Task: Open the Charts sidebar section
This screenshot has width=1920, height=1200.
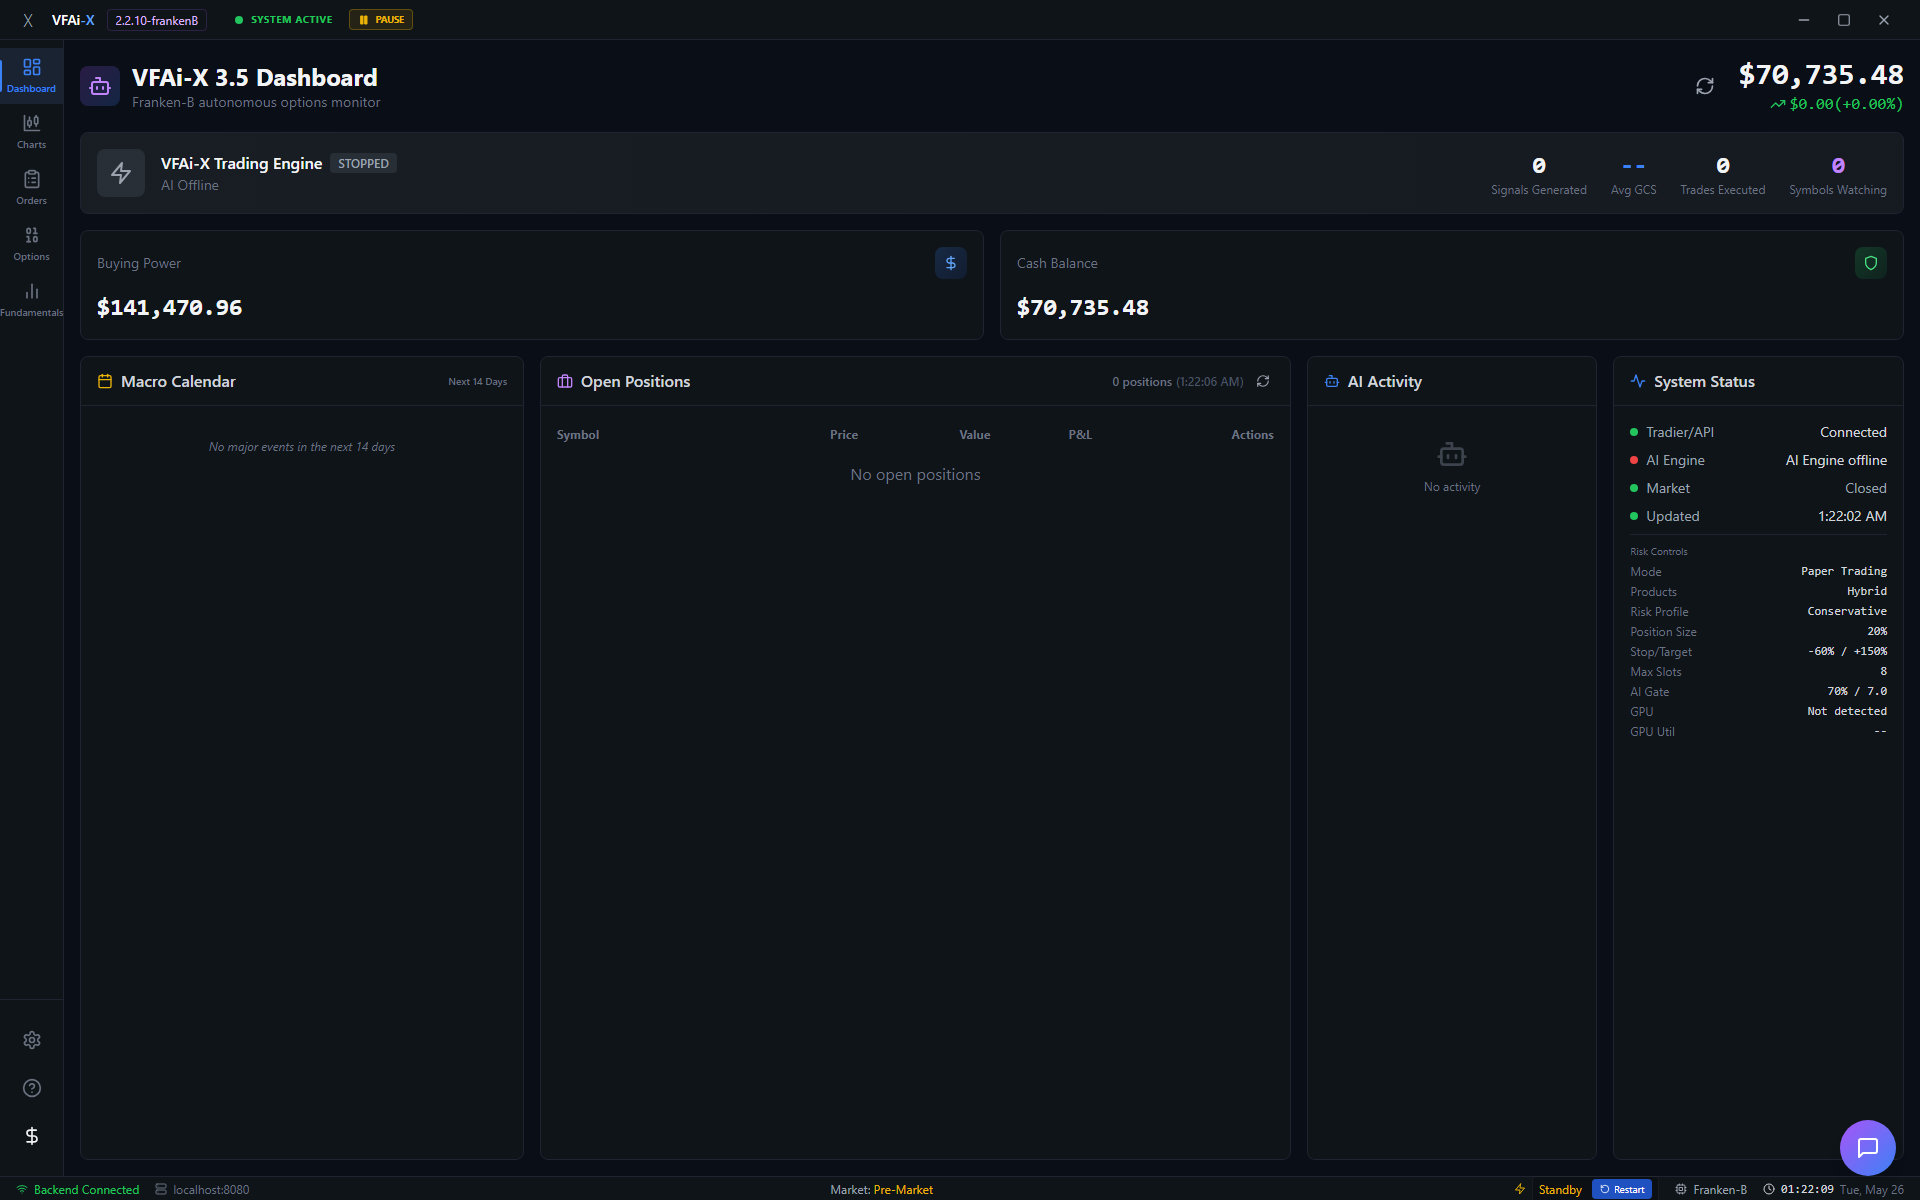Action: point(31,132)
